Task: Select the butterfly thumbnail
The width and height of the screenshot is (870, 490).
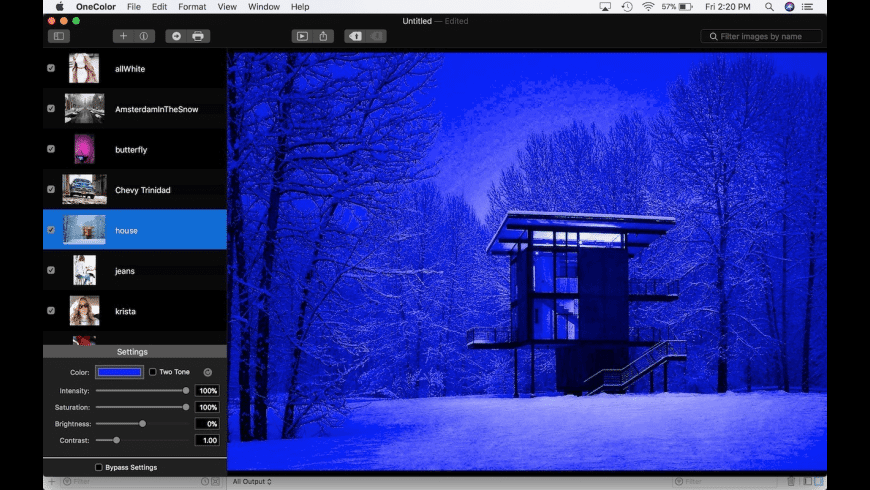Action: point(84,149)
